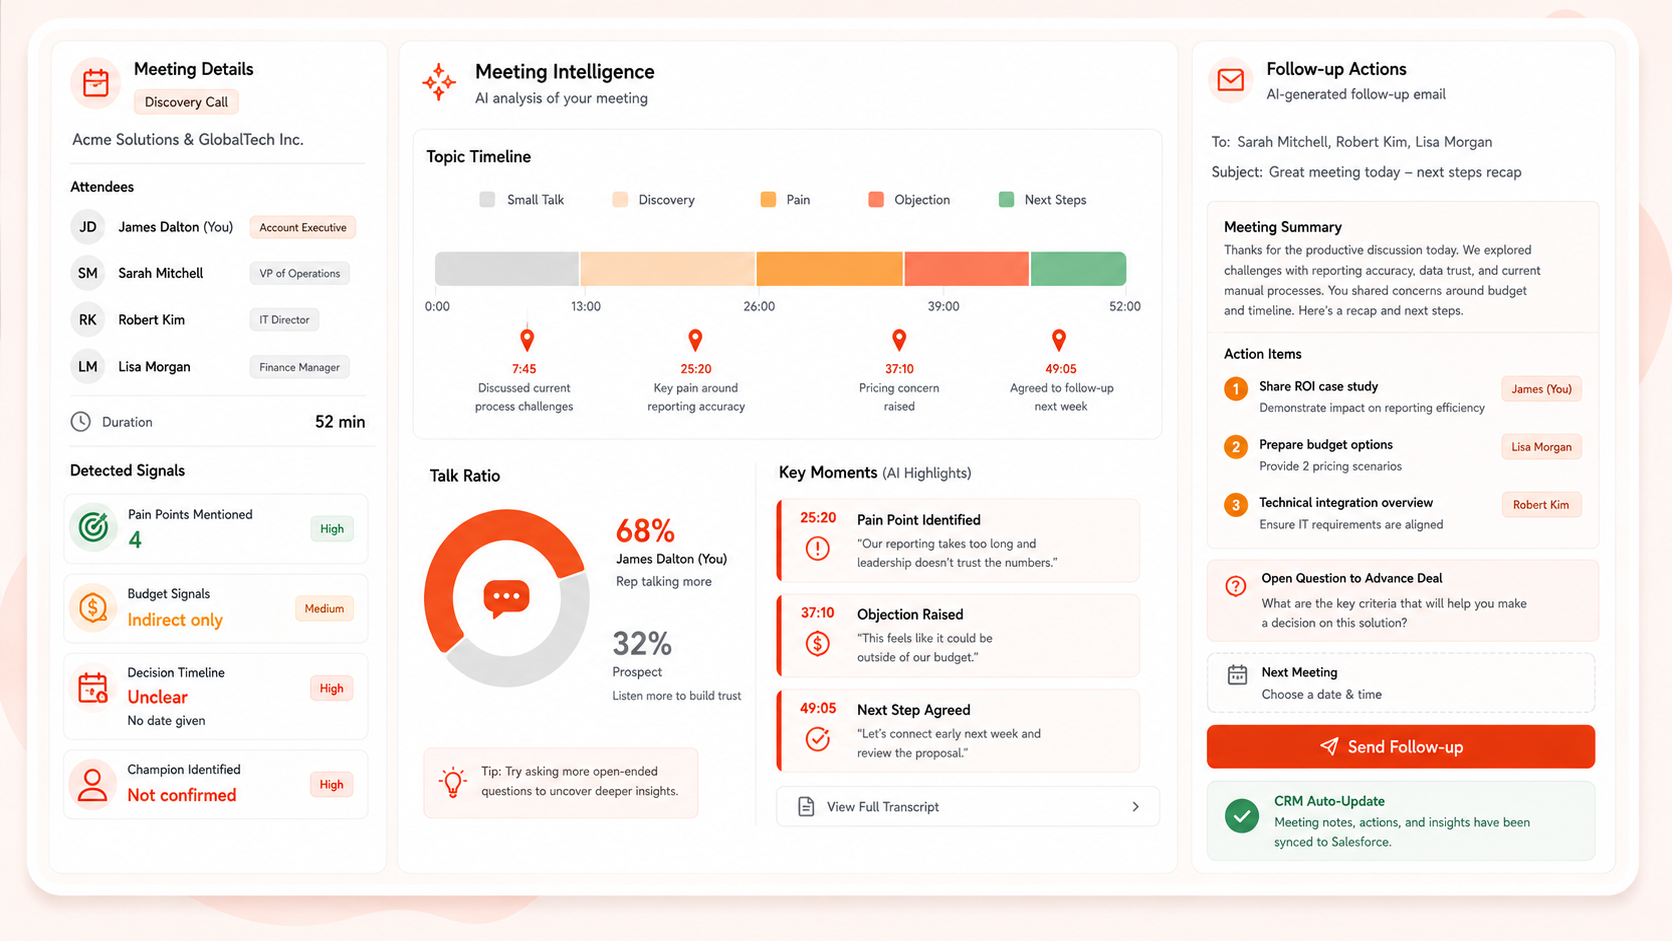
Task: Click the Account Executive role badge
Action: point(303,227)
